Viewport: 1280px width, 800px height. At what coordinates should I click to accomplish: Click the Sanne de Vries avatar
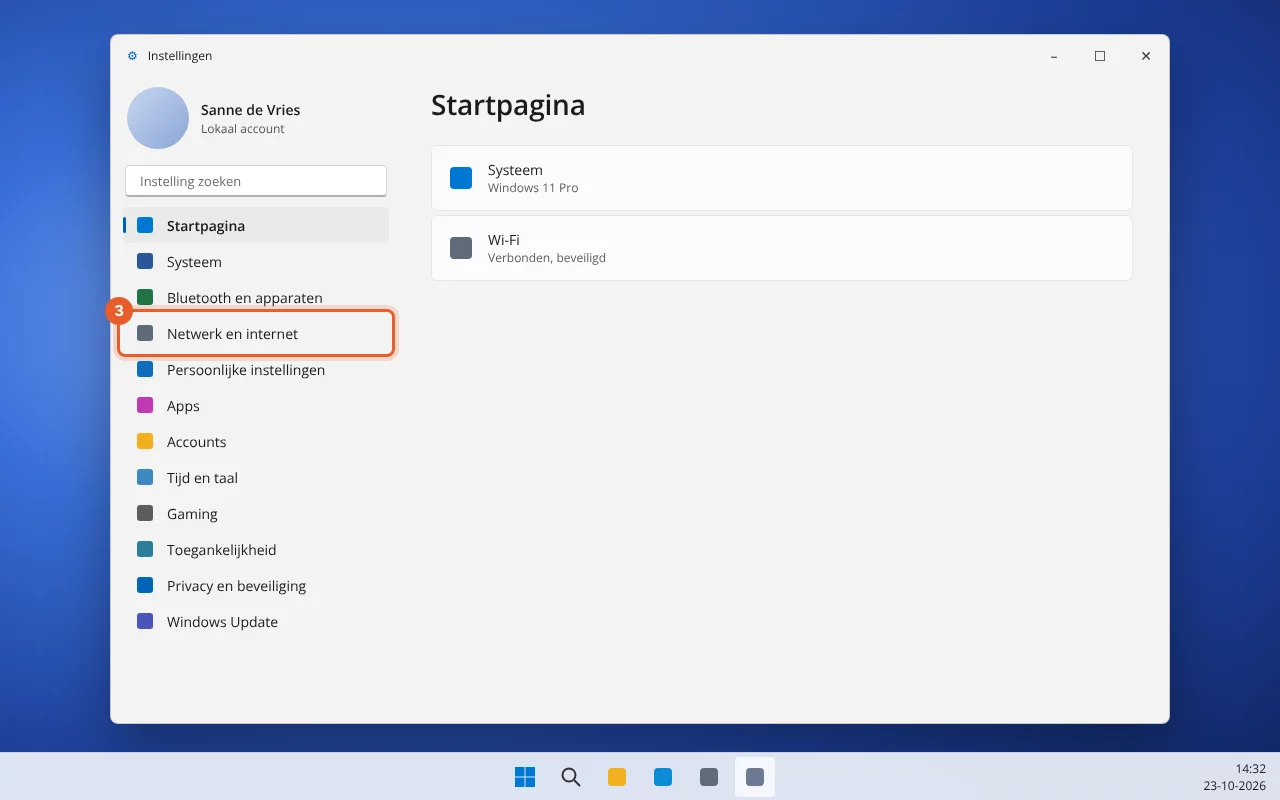pyautogui.click(x=158, y=118)
